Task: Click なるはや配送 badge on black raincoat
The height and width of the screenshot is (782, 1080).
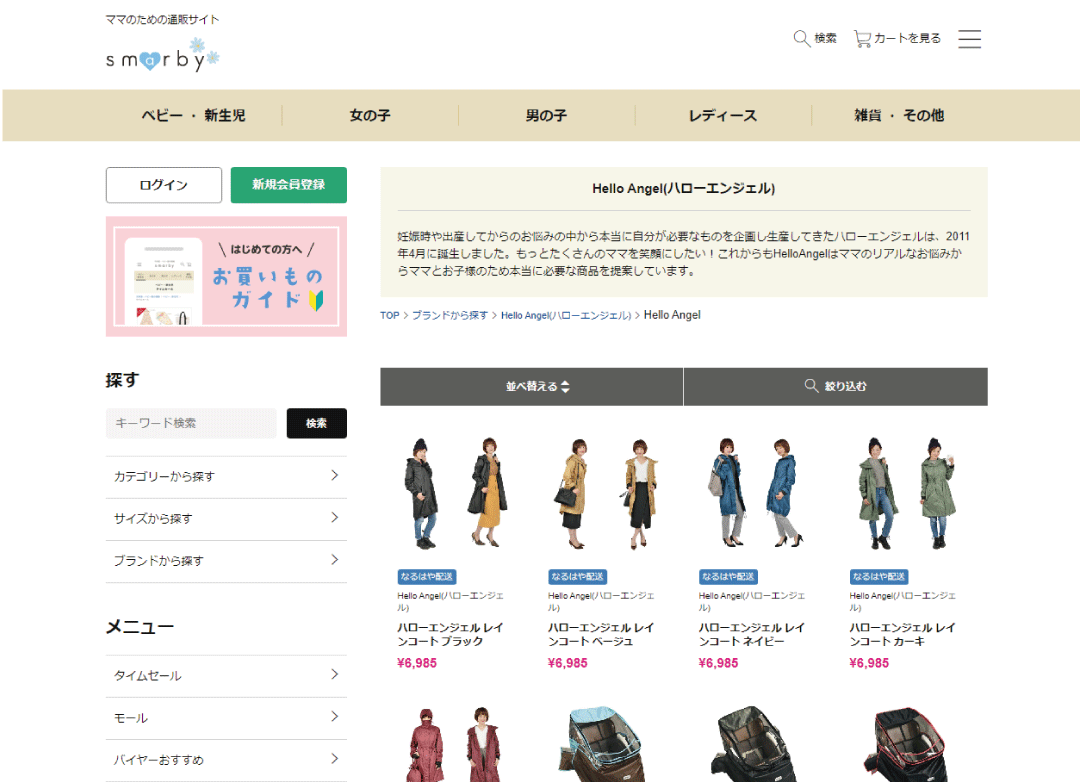Action: [x=427, y=577]
